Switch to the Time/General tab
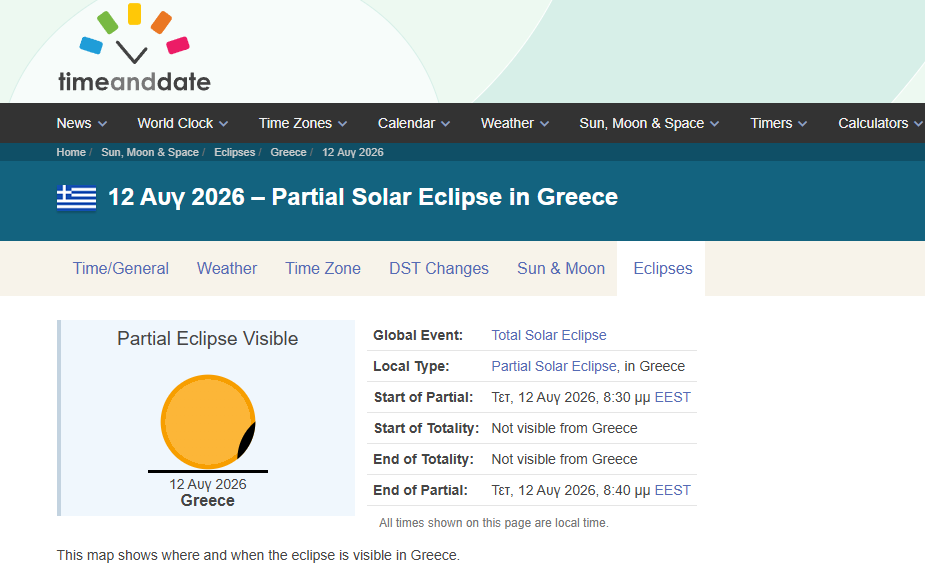925x584 pixels. click(x=120, y=268)
